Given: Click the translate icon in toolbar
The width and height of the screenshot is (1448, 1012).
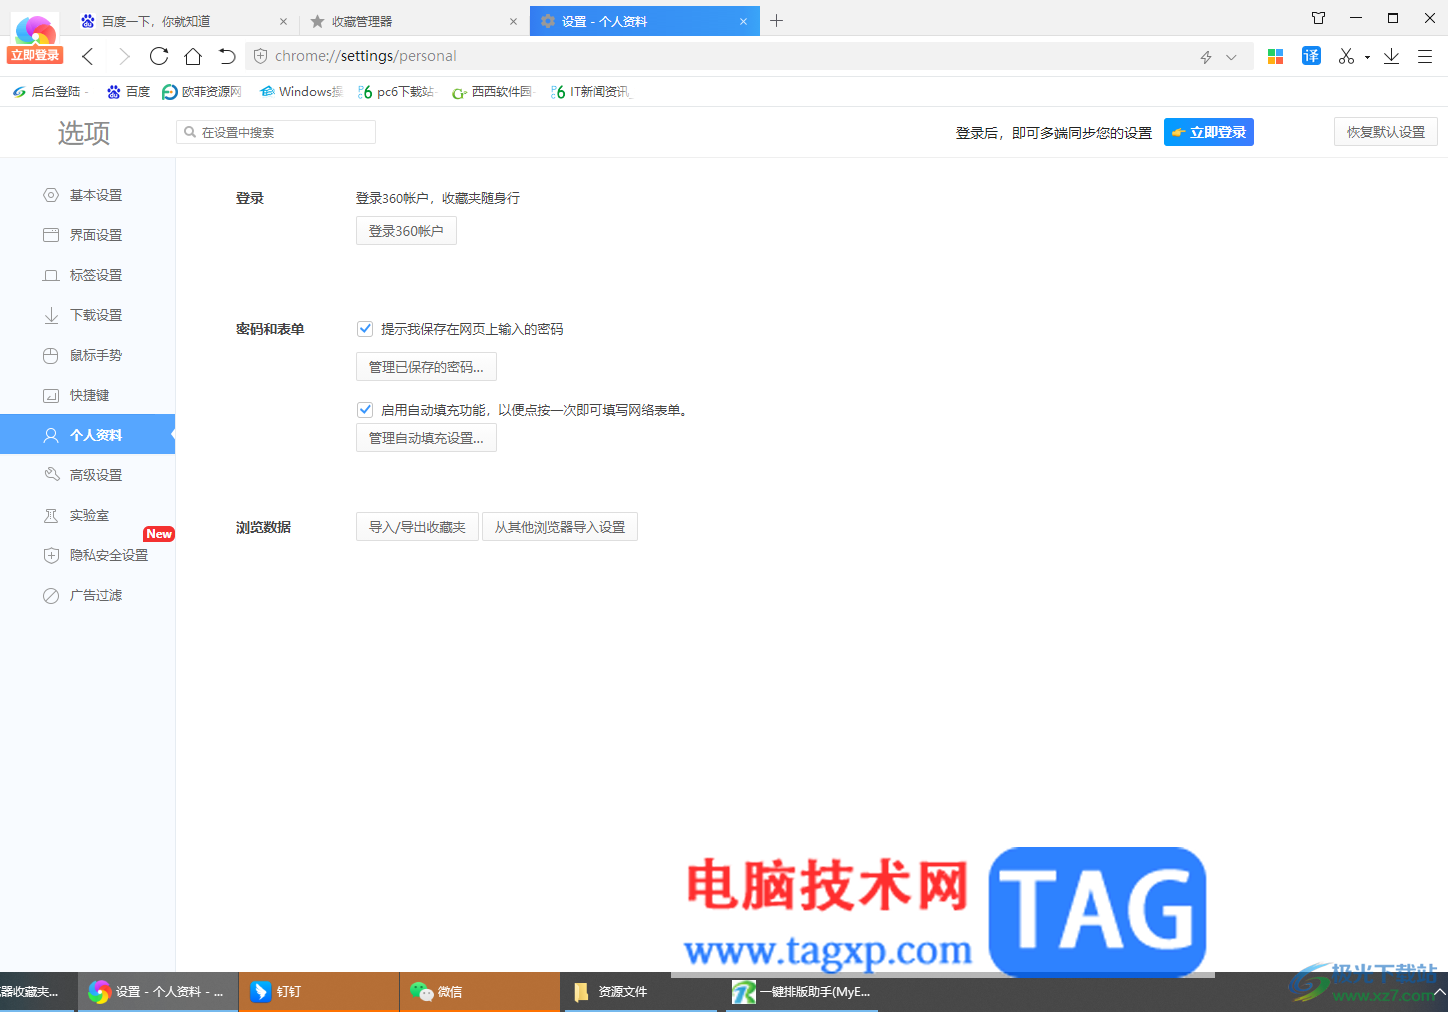Looking at the screenshot, I should (x=1311, y=56).
